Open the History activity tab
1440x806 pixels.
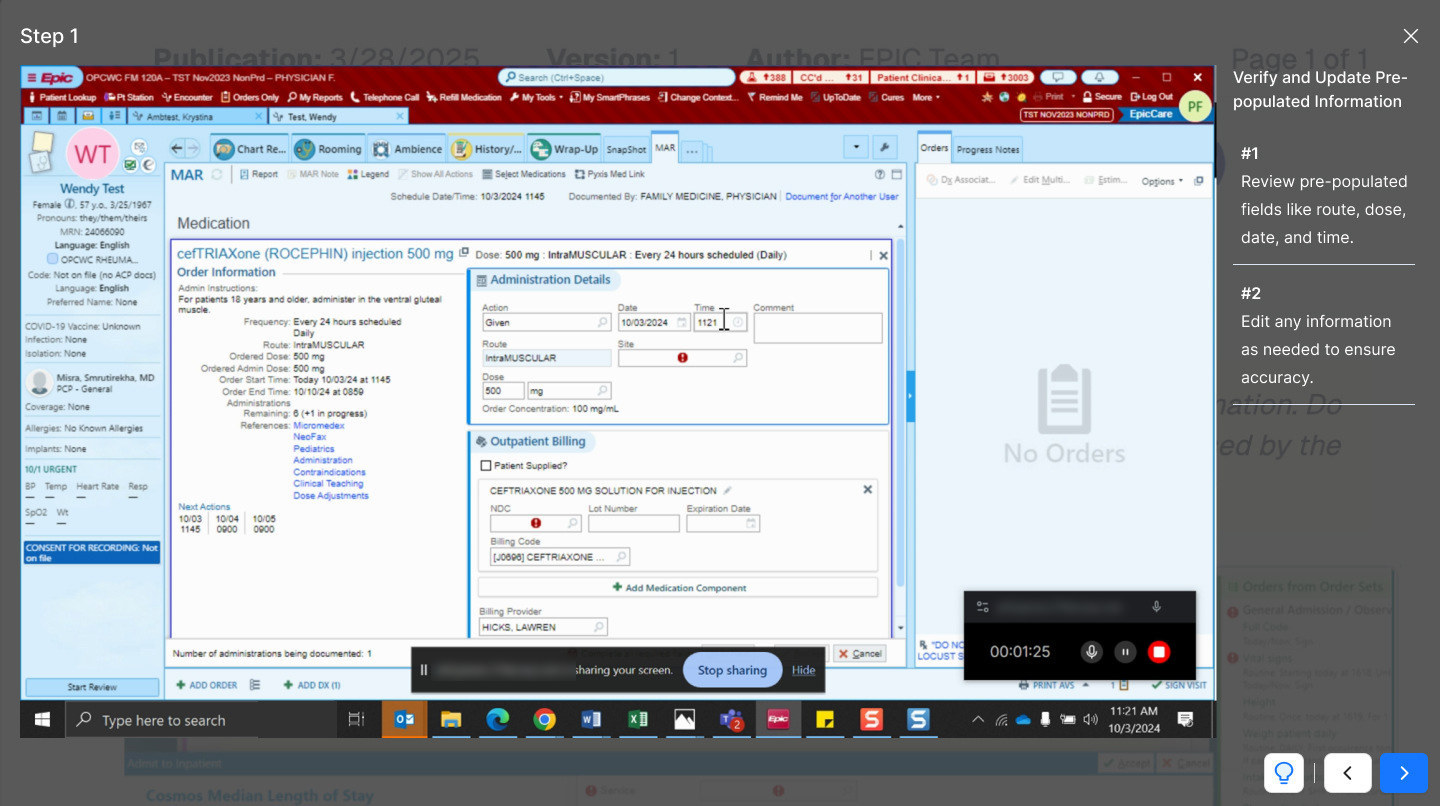point(486,149)
